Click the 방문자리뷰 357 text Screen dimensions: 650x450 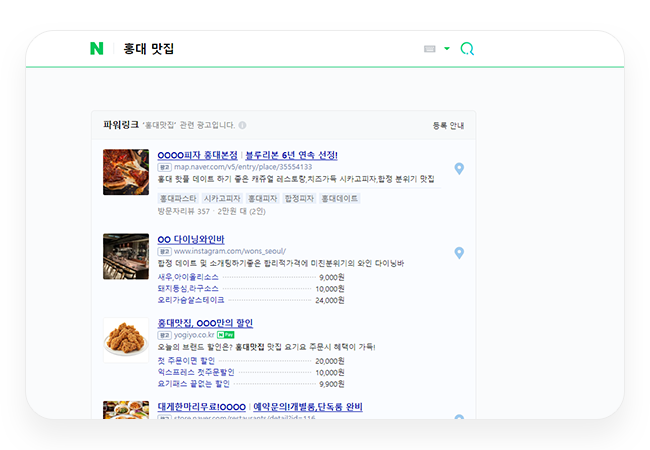pos(184,211)
